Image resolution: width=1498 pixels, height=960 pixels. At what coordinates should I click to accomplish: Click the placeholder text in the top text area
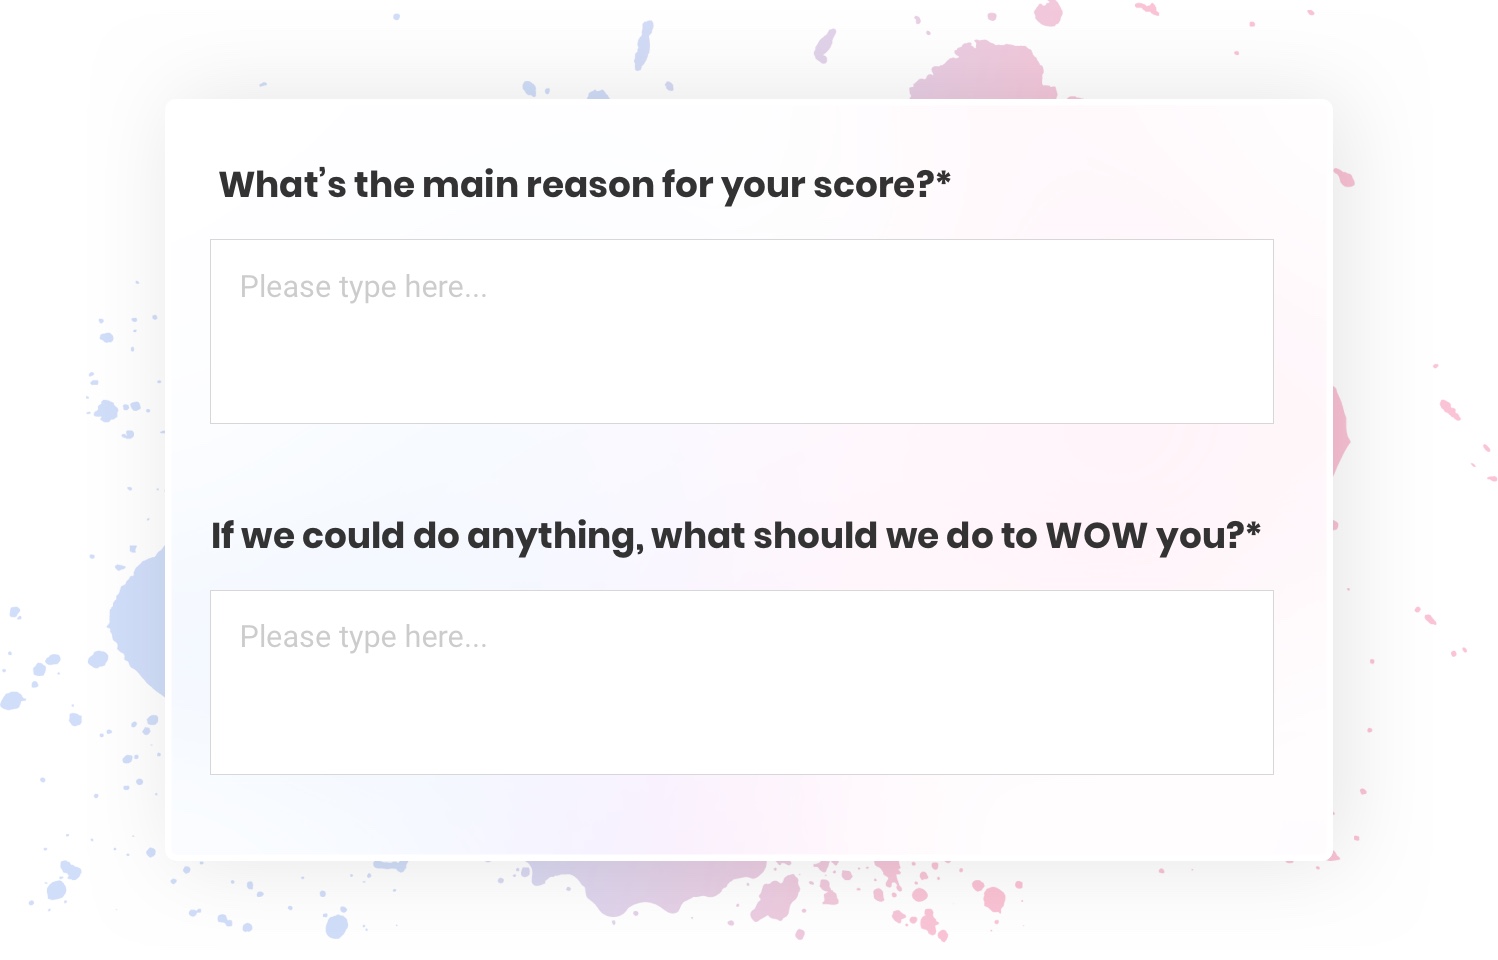(364, 287)
